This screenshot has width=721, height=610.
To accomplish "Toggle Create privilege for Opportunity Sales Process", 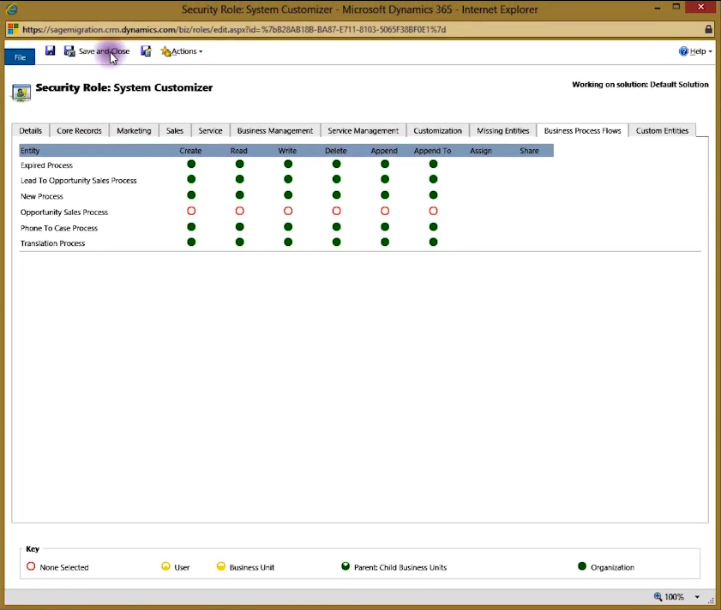I will tap(191, 211).
